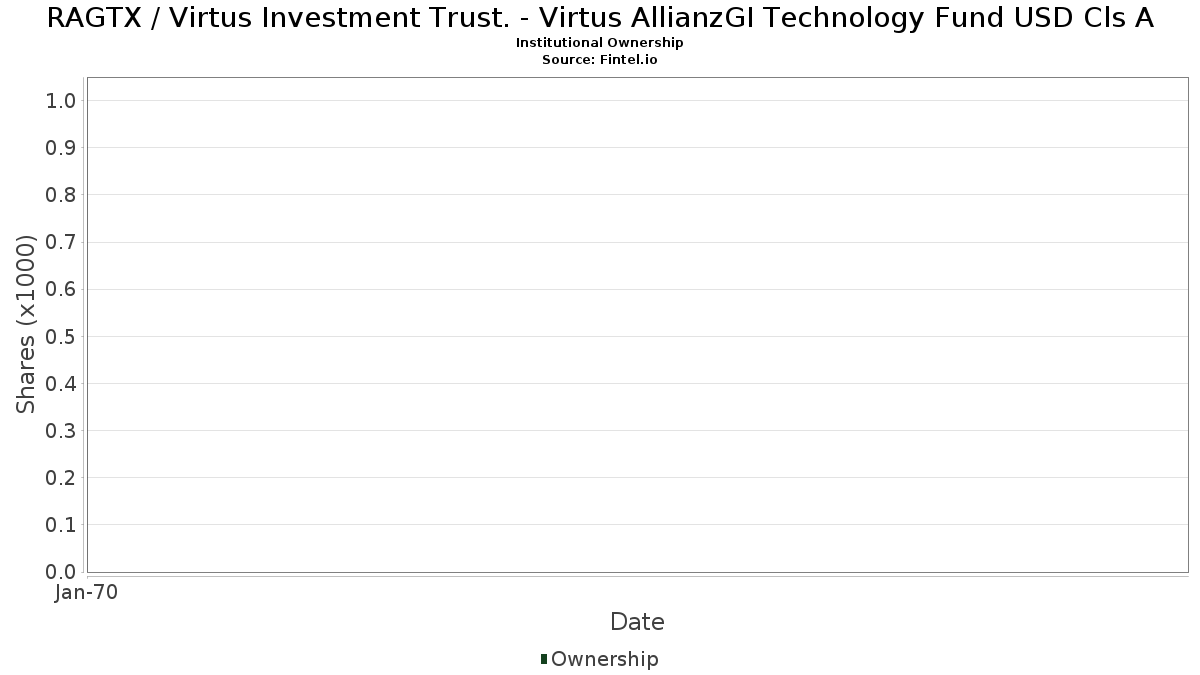Click the Date x-axis title

(637, 622)
